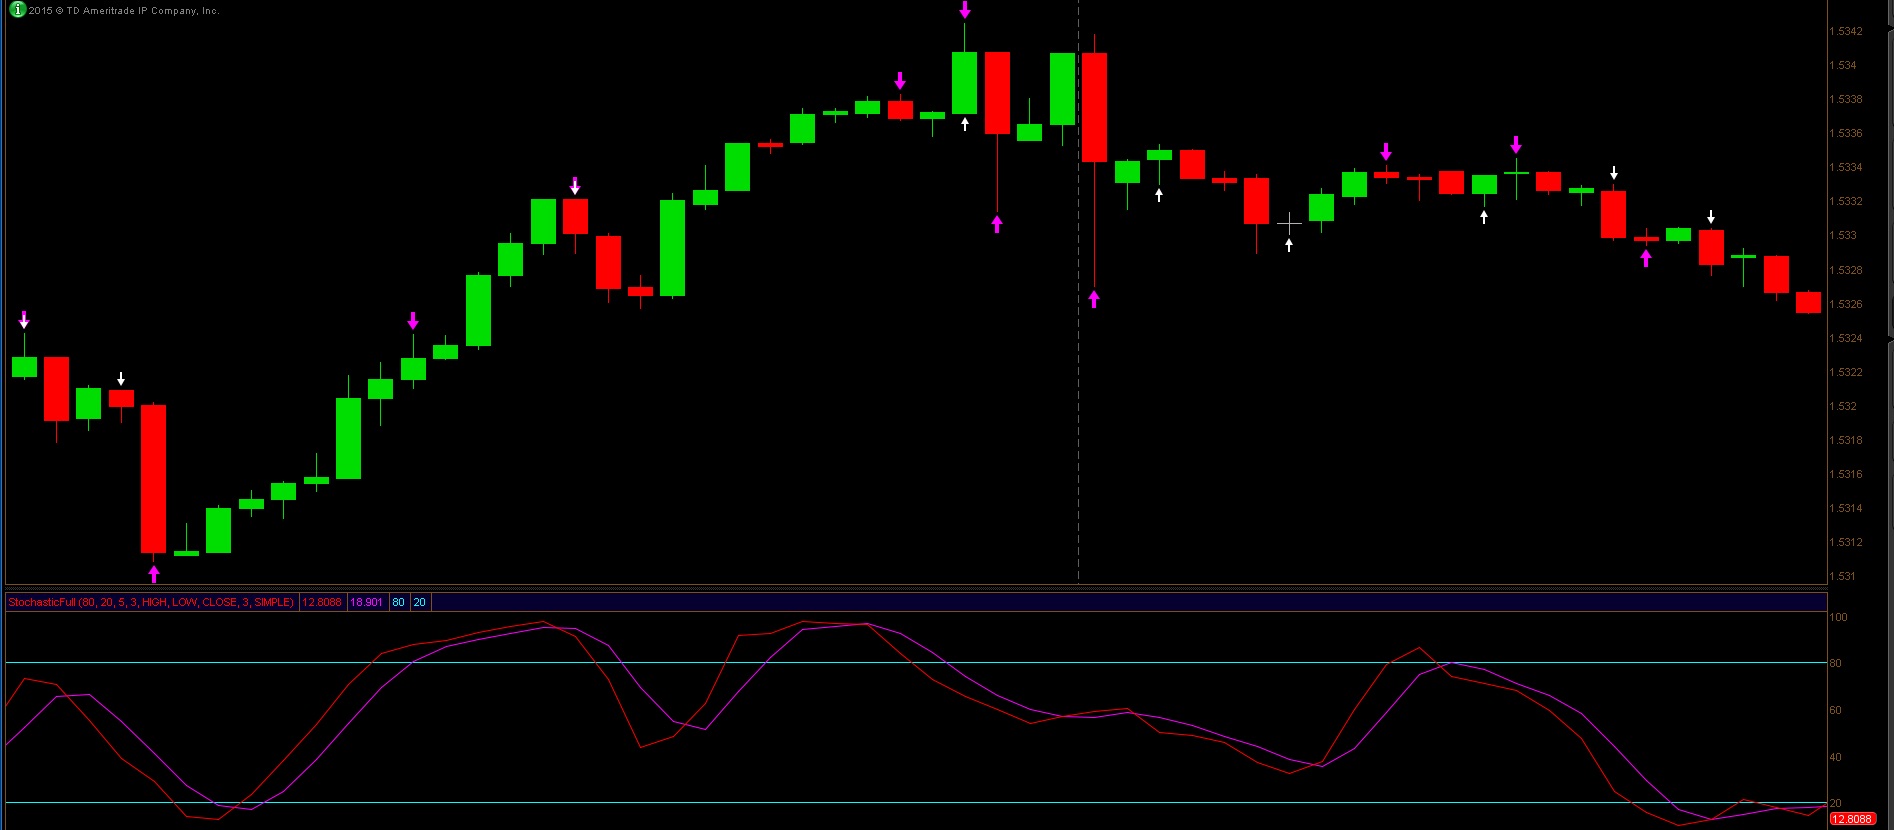Screen dimensions: 1894x830
Task: Click the red 12.8088 bubble on the stochastic axis
Action: click(1851, 819)
